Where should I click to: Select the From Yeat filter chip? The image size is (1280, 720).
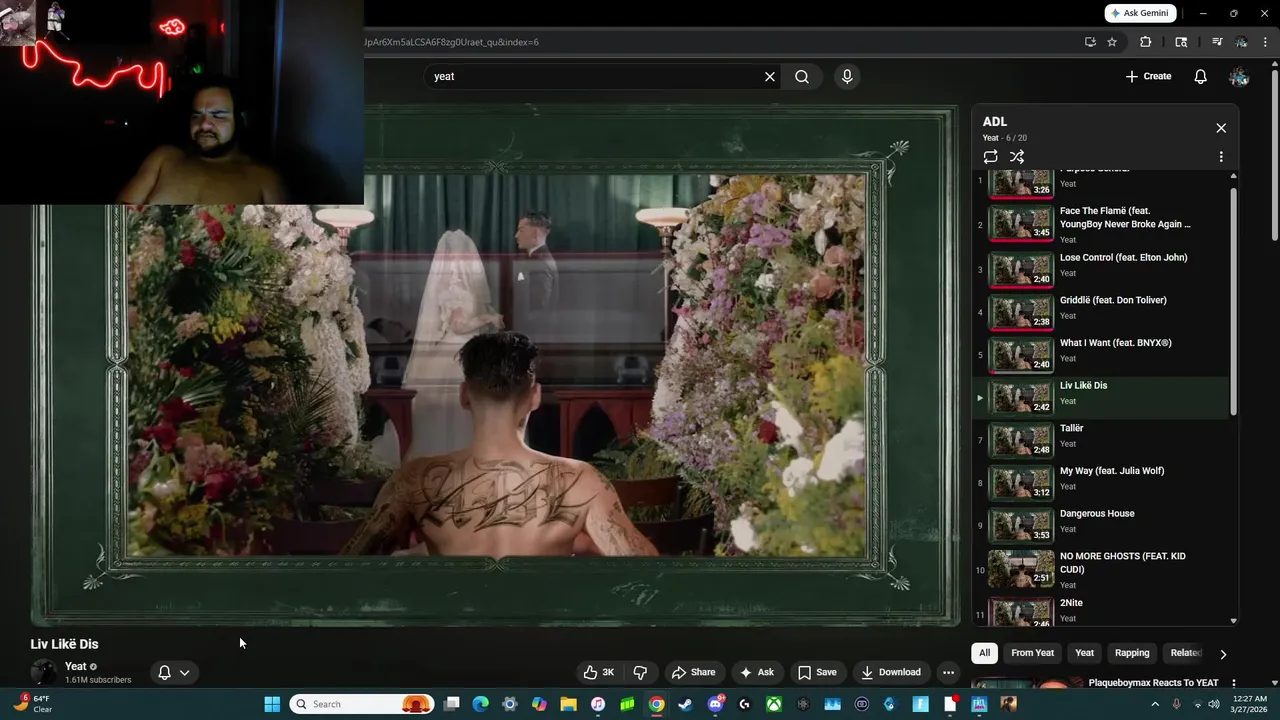tap(1032, 653)
